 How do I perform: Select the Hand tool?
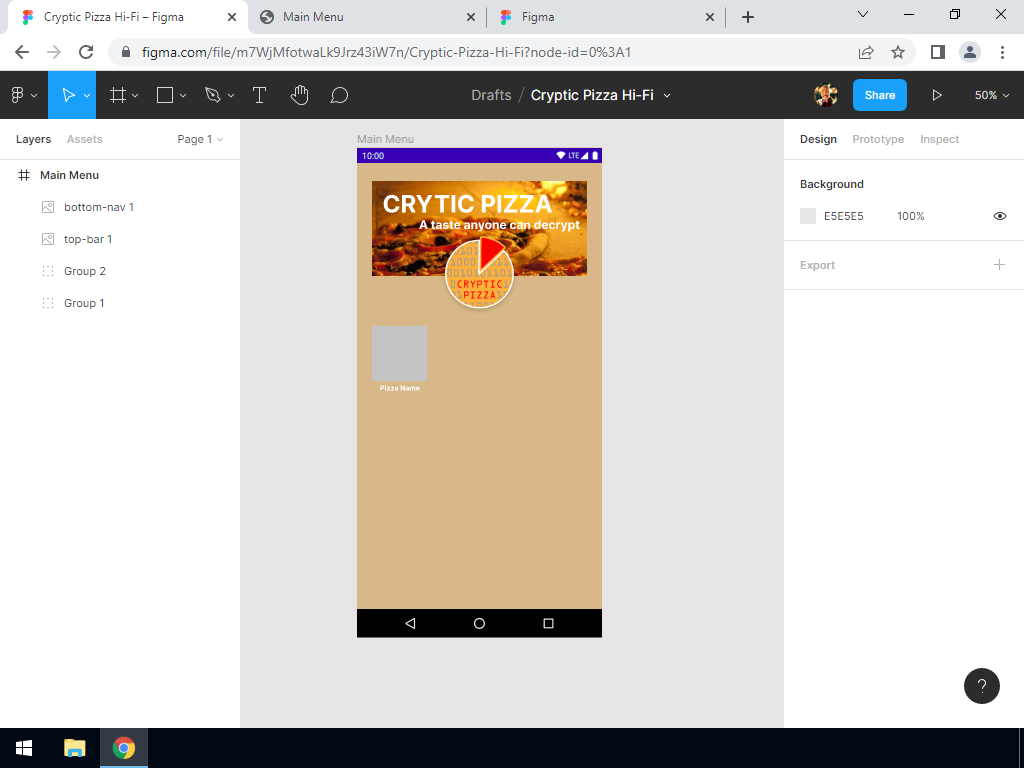pos(299,95)
